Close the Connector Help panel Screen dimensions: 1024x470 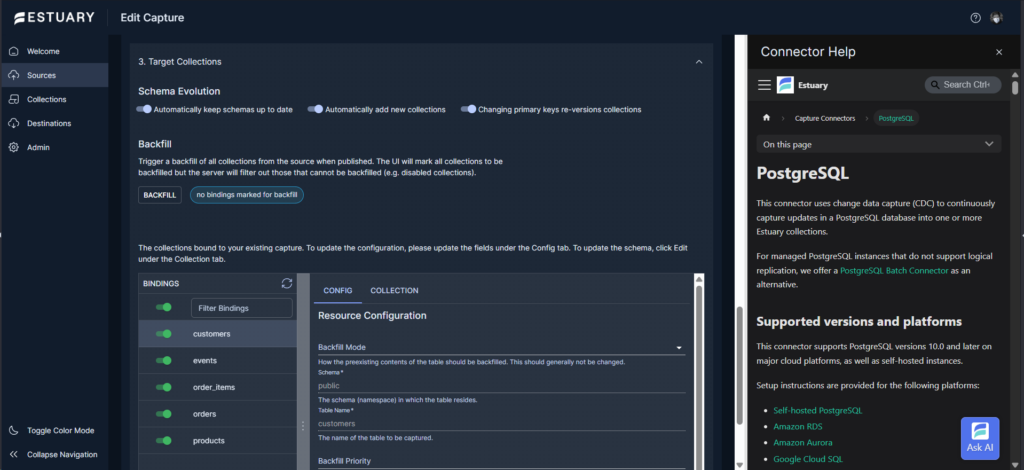click(999, 52)
